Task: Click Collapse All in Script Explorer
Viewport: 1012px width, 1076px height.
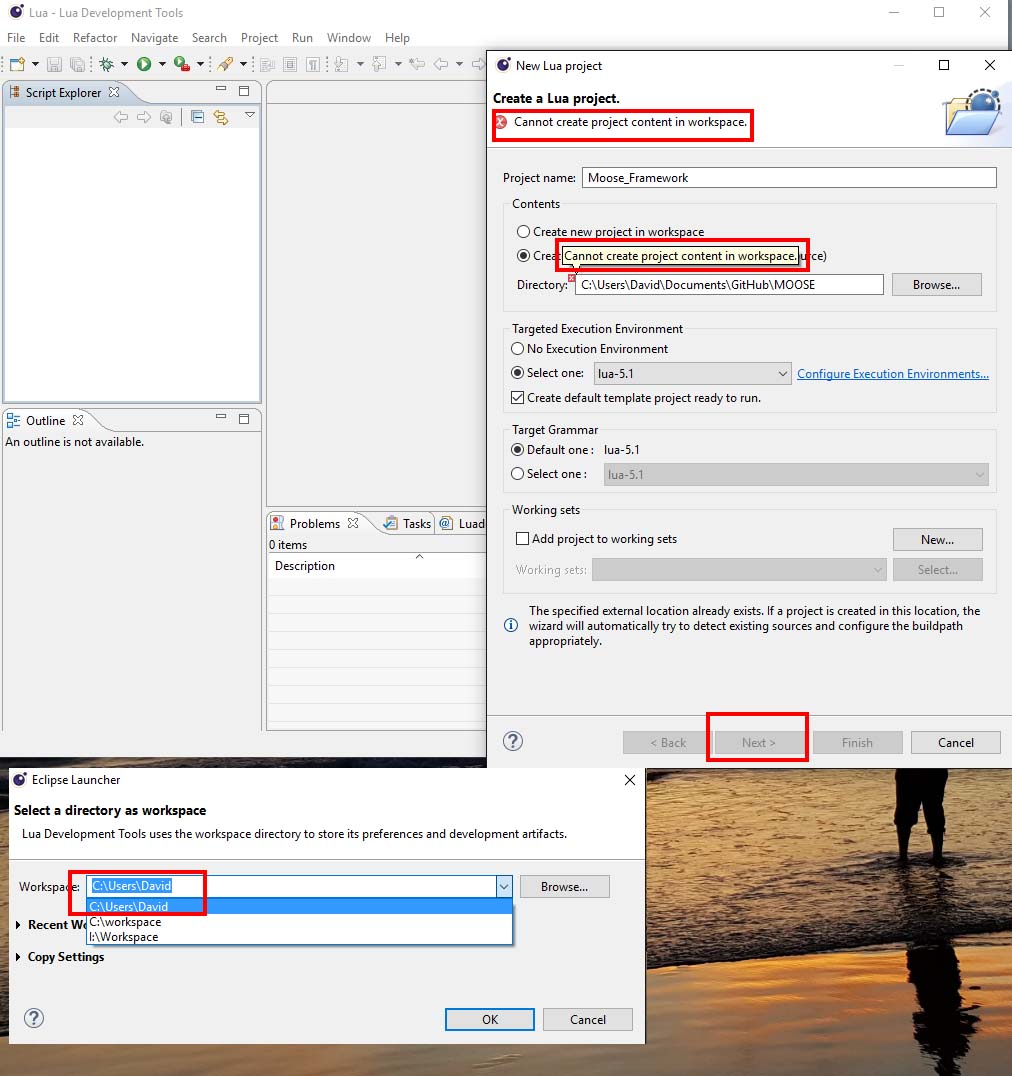Action: tap(198, 117)
